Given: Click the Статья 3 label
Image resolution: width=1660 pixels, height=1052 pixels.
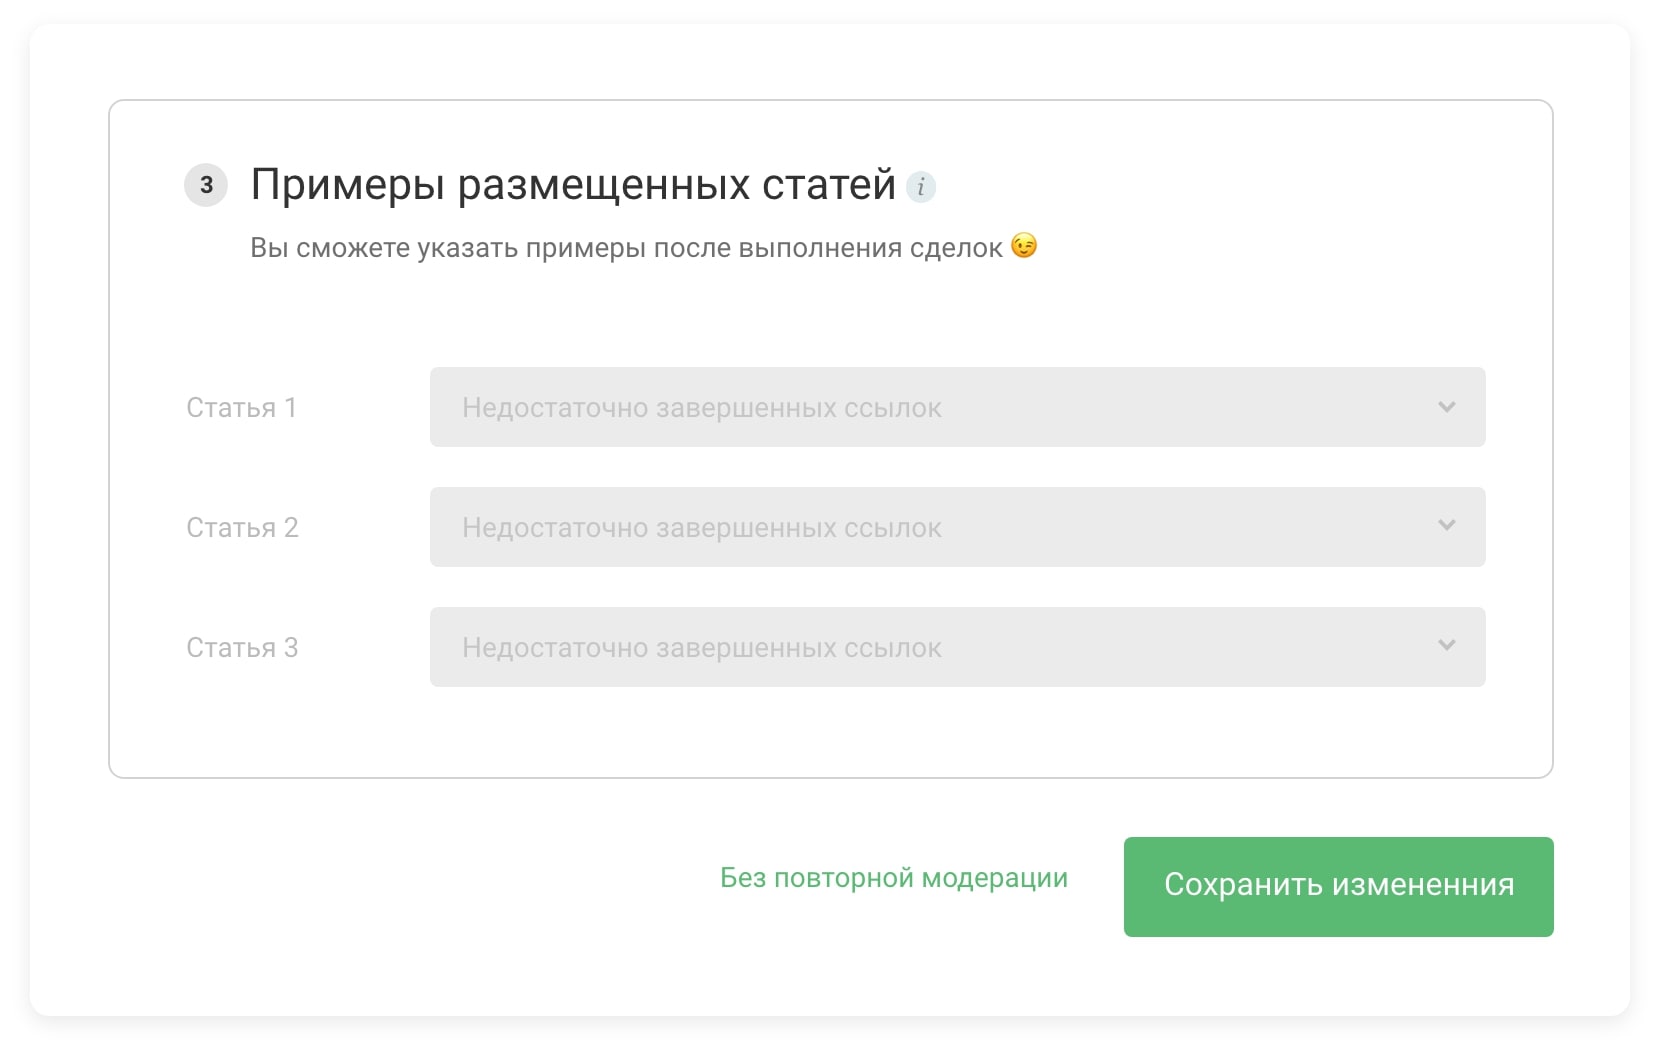Looking at the screenshot, I should coord(242,648).
